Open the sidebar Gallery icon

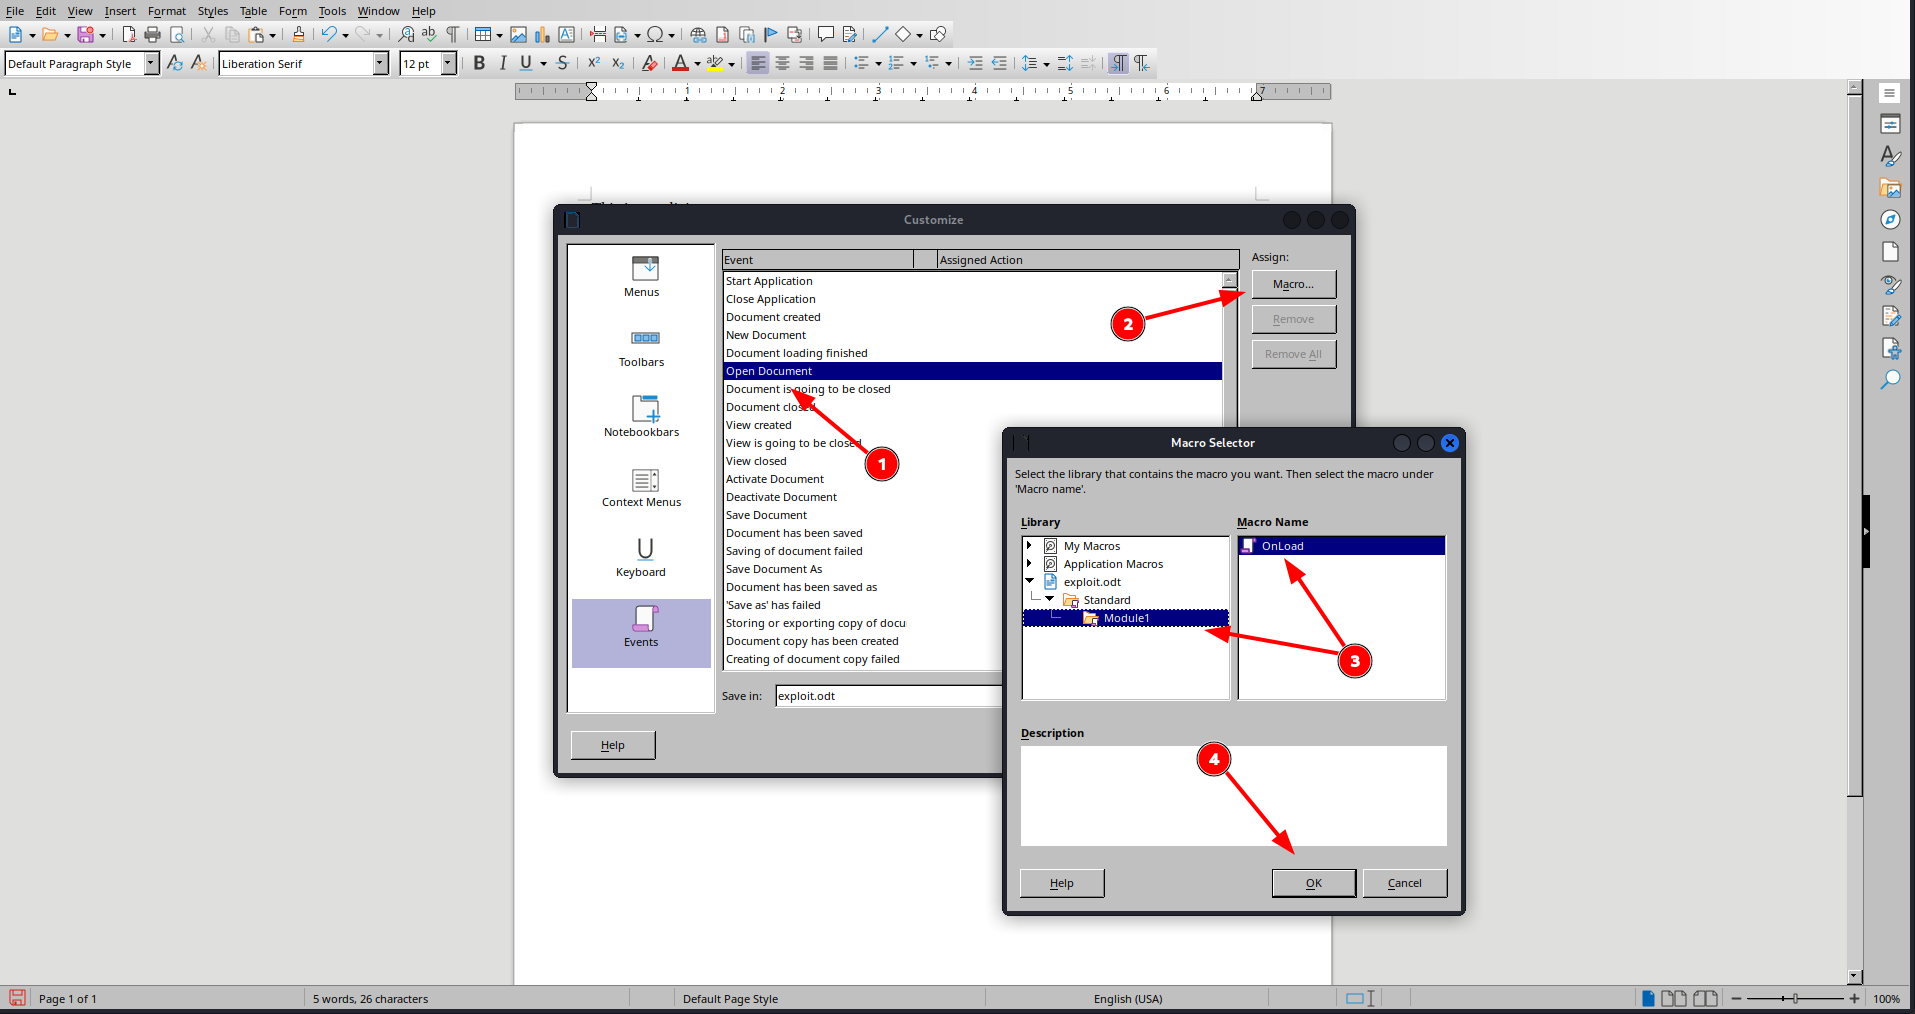(1890, 187)
